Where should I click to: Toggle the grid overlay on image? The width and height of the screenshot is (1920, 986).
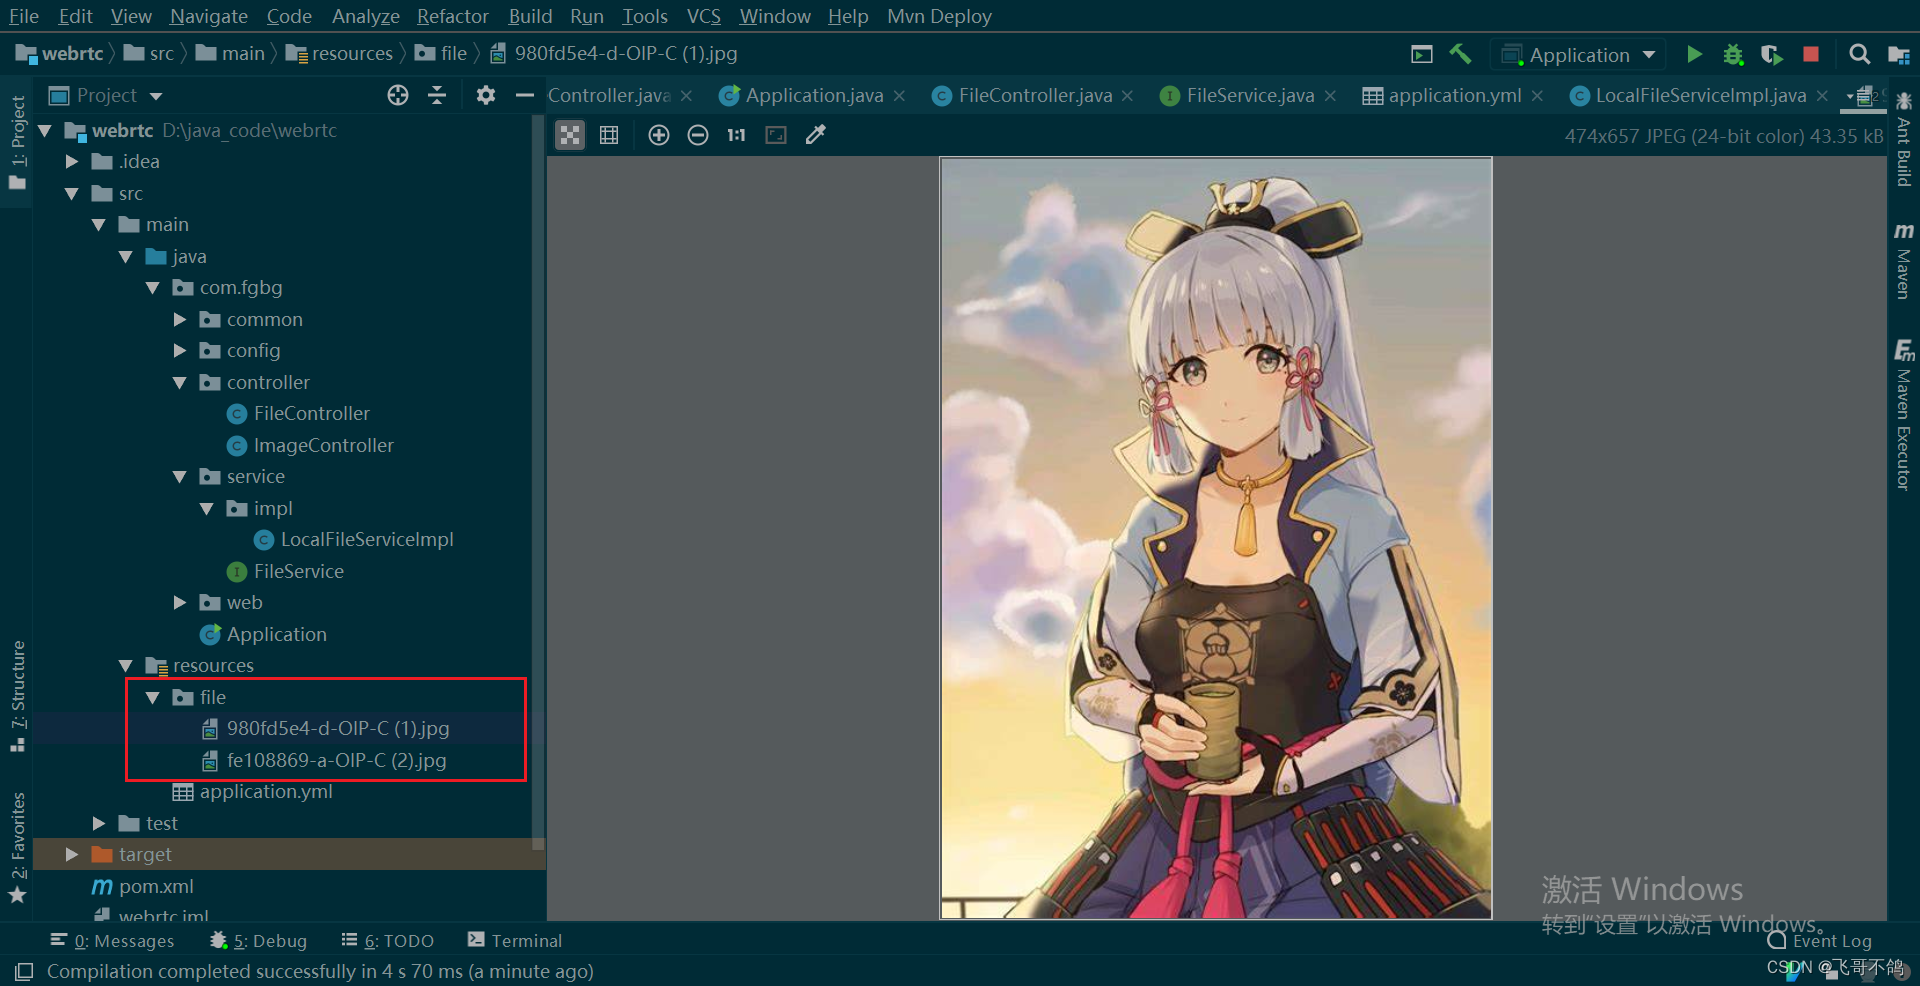click(x=609, y=135)
